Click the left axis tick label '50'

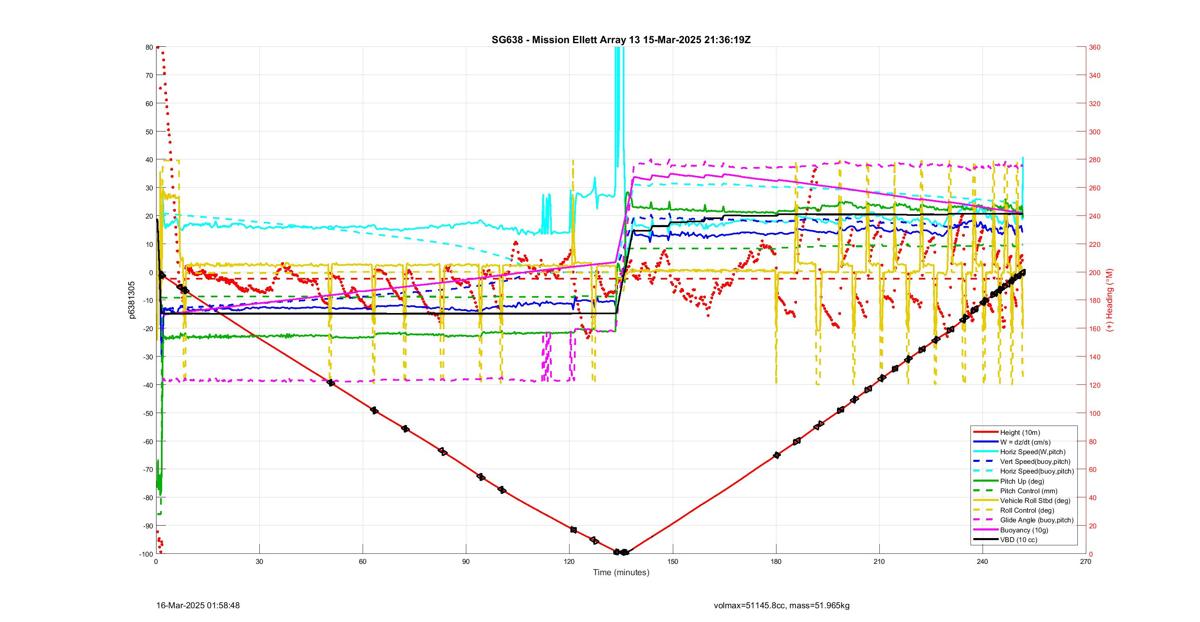[148, 131]
